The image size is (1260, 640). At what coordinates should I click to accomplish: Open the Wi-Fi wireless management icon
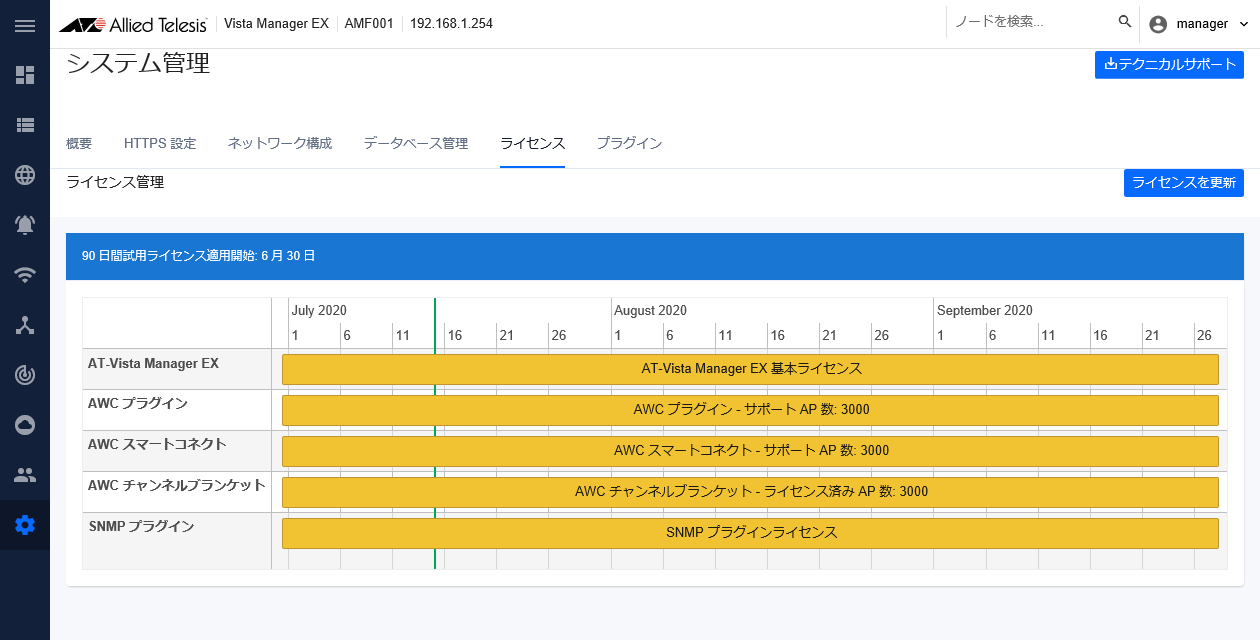click(25, 275)
